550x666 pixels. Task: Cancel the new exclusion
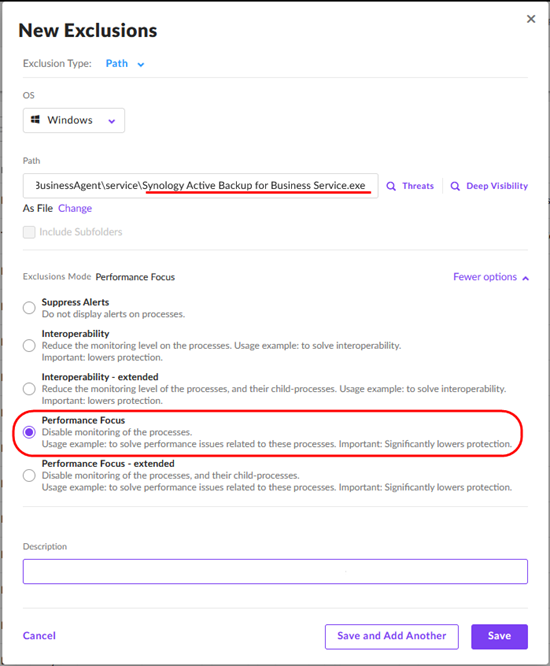pyautogui.click(x=39, y=636)
